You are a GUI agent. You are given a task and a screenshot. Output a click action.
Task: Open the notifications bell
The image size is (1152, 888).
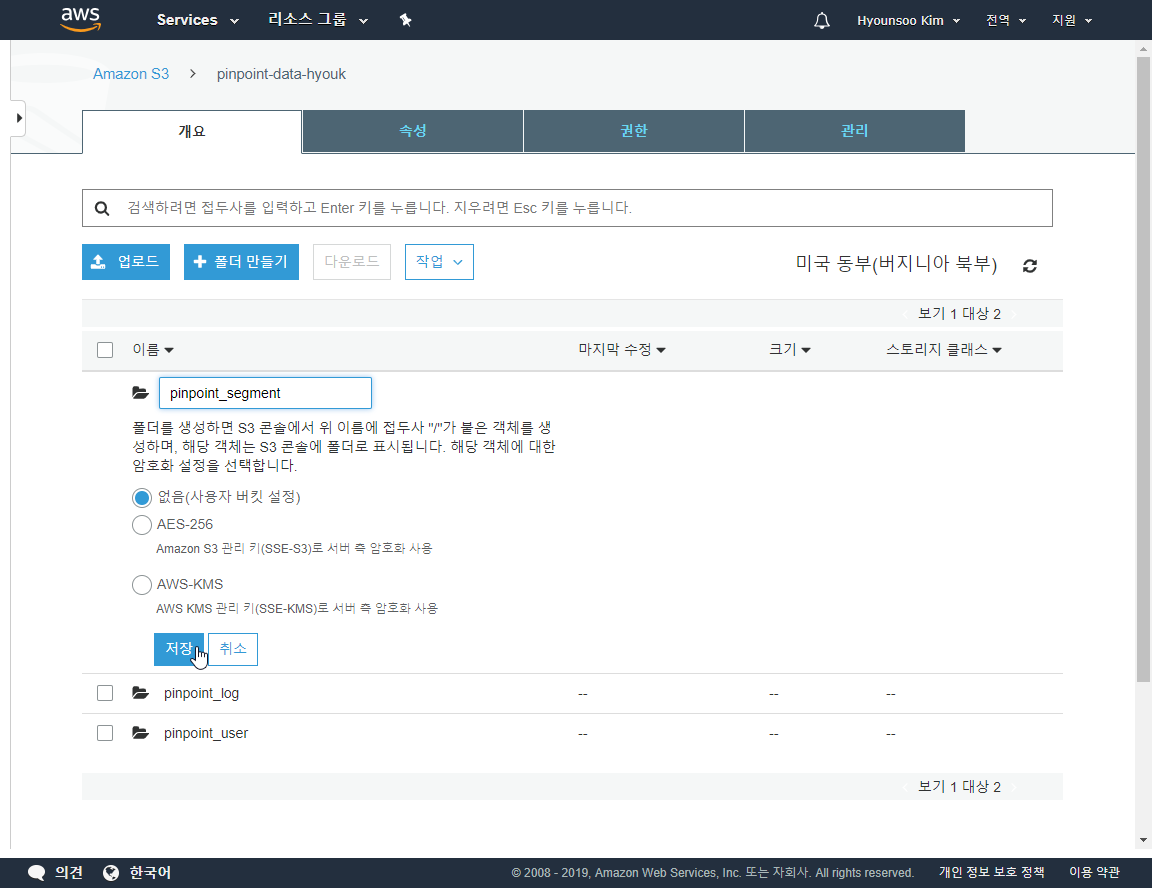821,21
